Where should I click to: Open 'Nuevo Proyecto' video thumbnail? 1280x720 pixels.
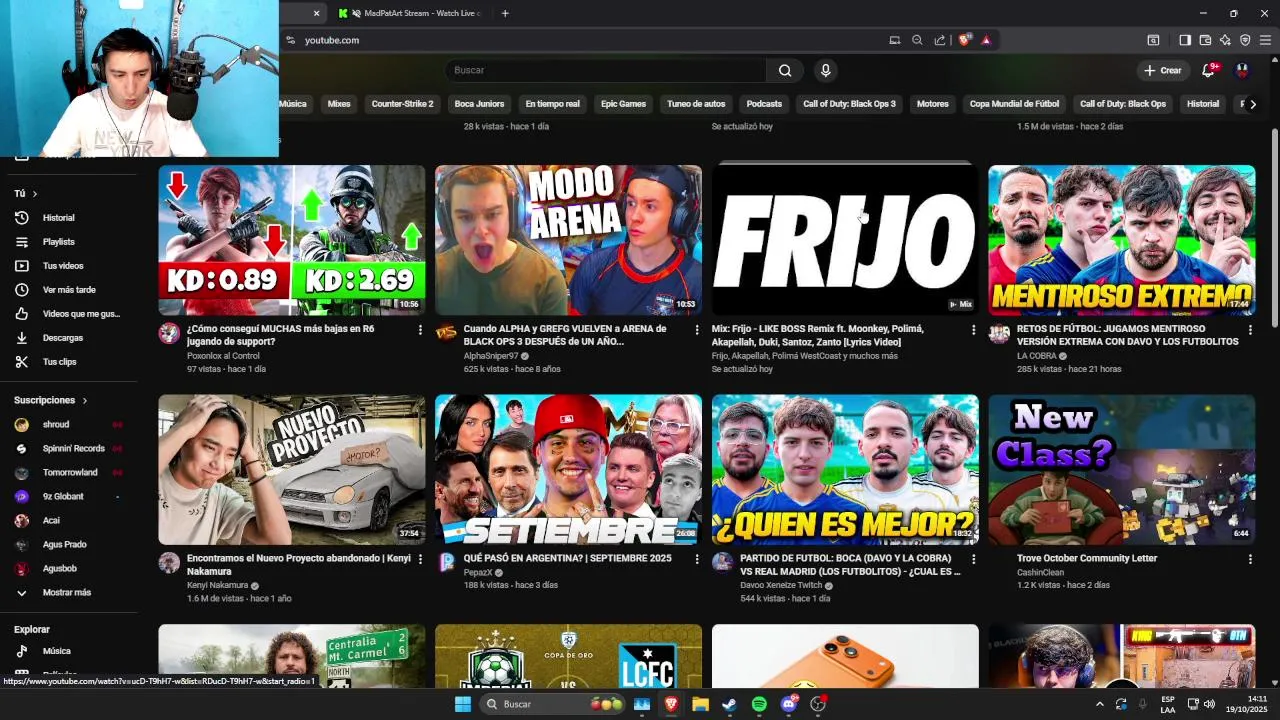pyautogui.click(x=292, y=470)
